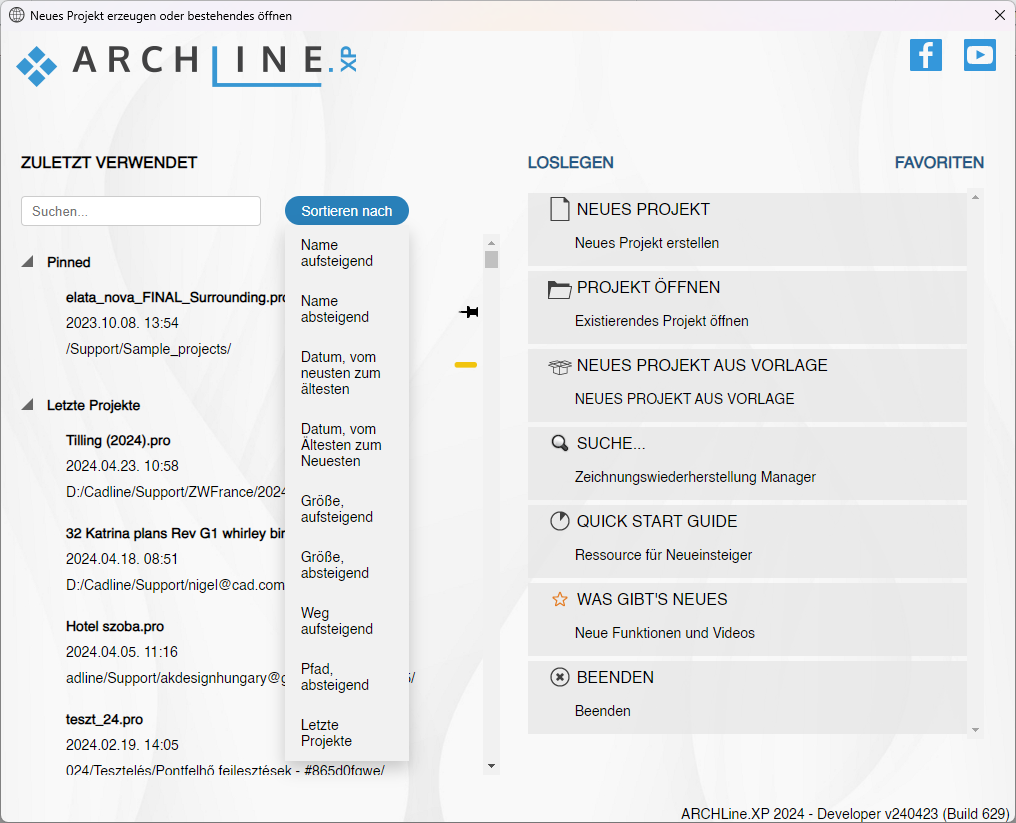Collapse the Pinned section
Screen dimensions: 1016x823
tap(27, 262)
